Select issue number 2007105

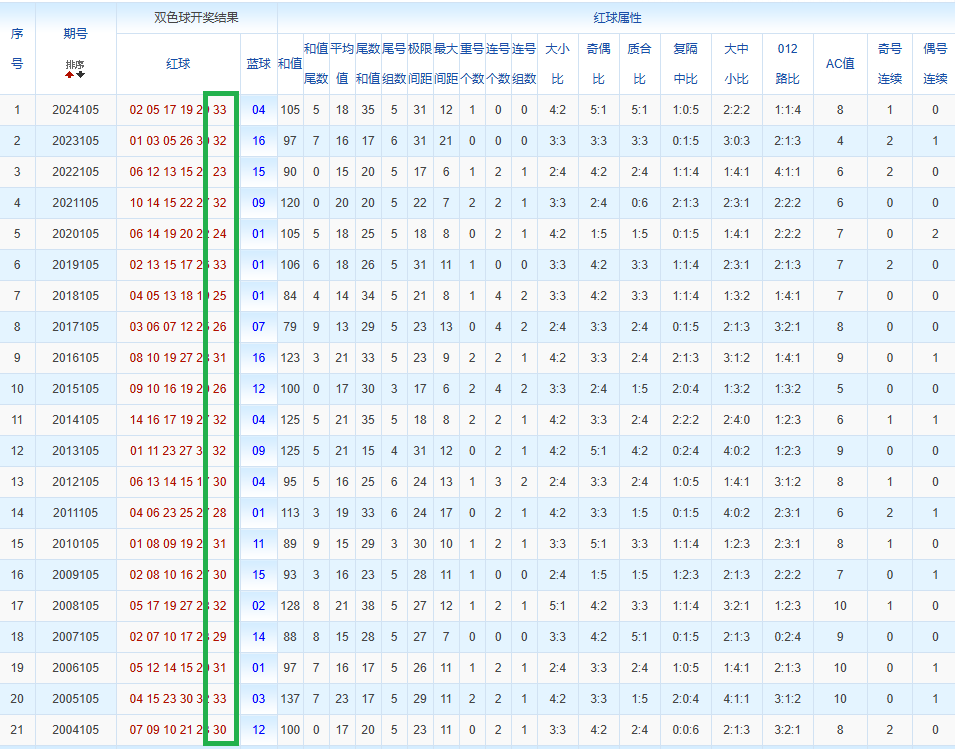click(x=76, y=637)
